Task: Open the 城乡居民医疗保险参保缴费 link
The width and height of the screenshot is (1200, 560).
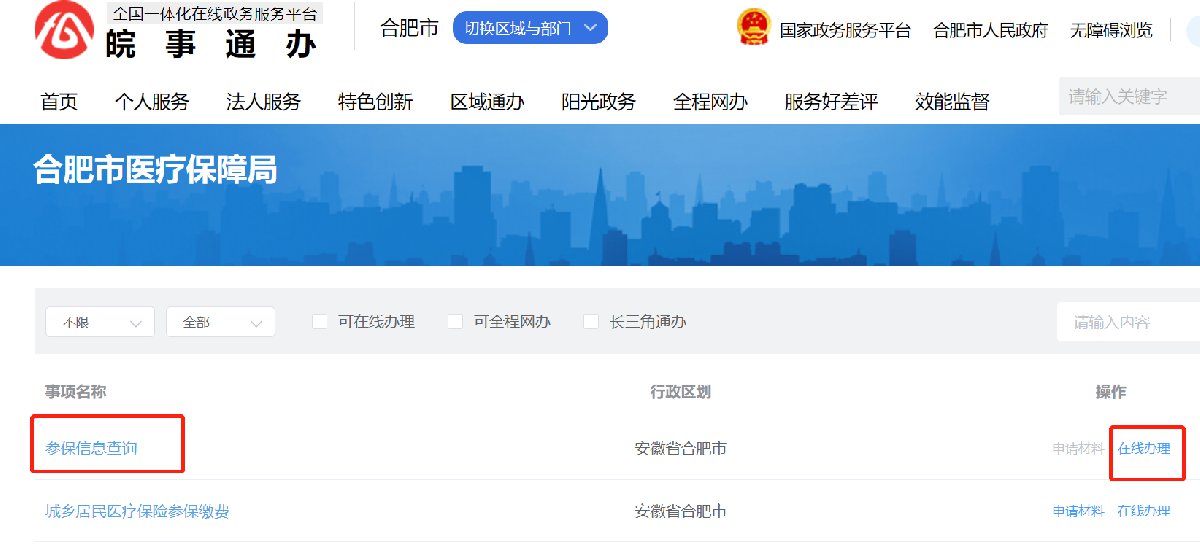Action: [x=137, y=511]
